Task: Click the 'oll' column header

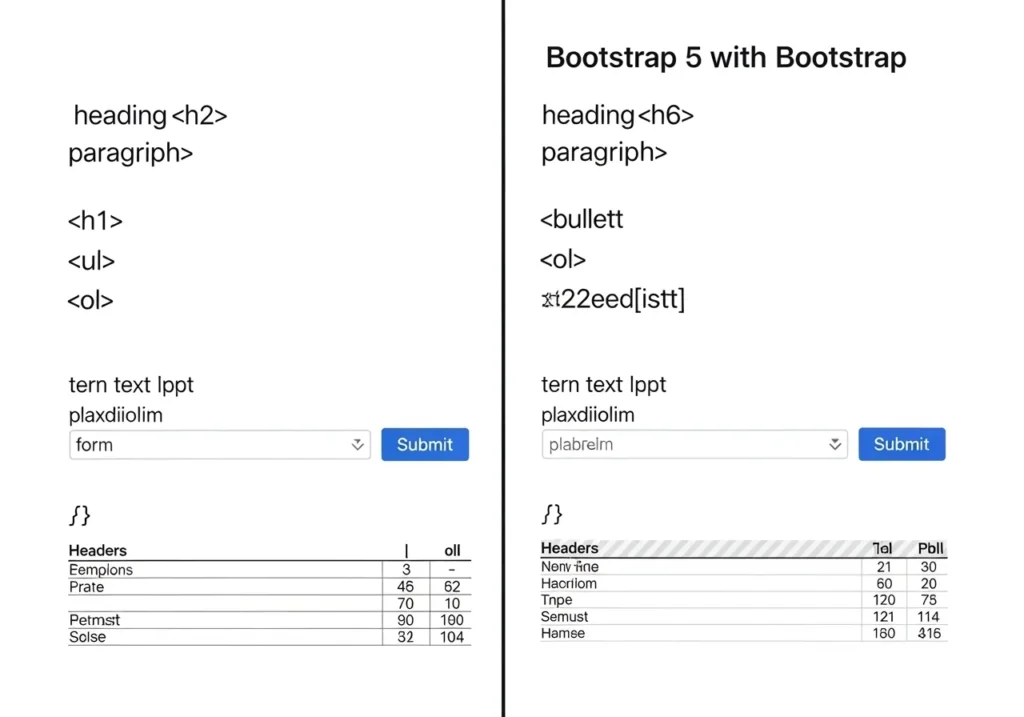Action: [452, 551]
